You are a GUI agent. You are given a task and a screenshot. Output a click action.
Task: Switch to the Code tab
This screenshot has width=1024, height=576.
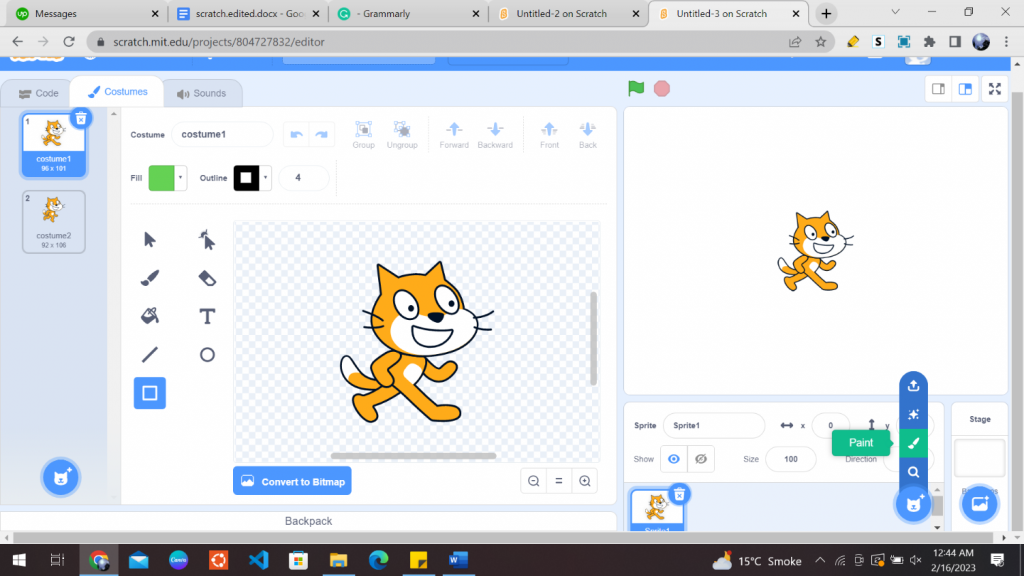[38, 92]
